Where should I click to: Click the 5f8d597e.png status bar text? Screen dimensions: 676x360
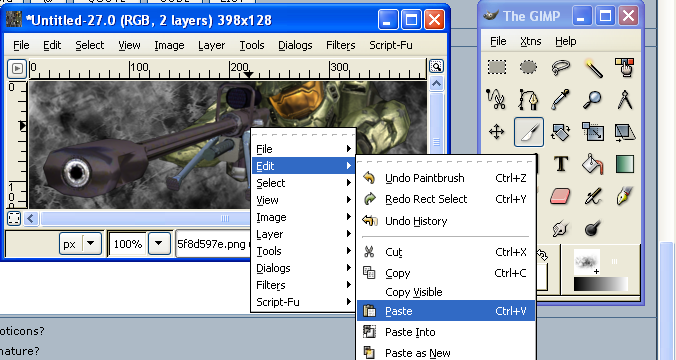click(211, 244)
